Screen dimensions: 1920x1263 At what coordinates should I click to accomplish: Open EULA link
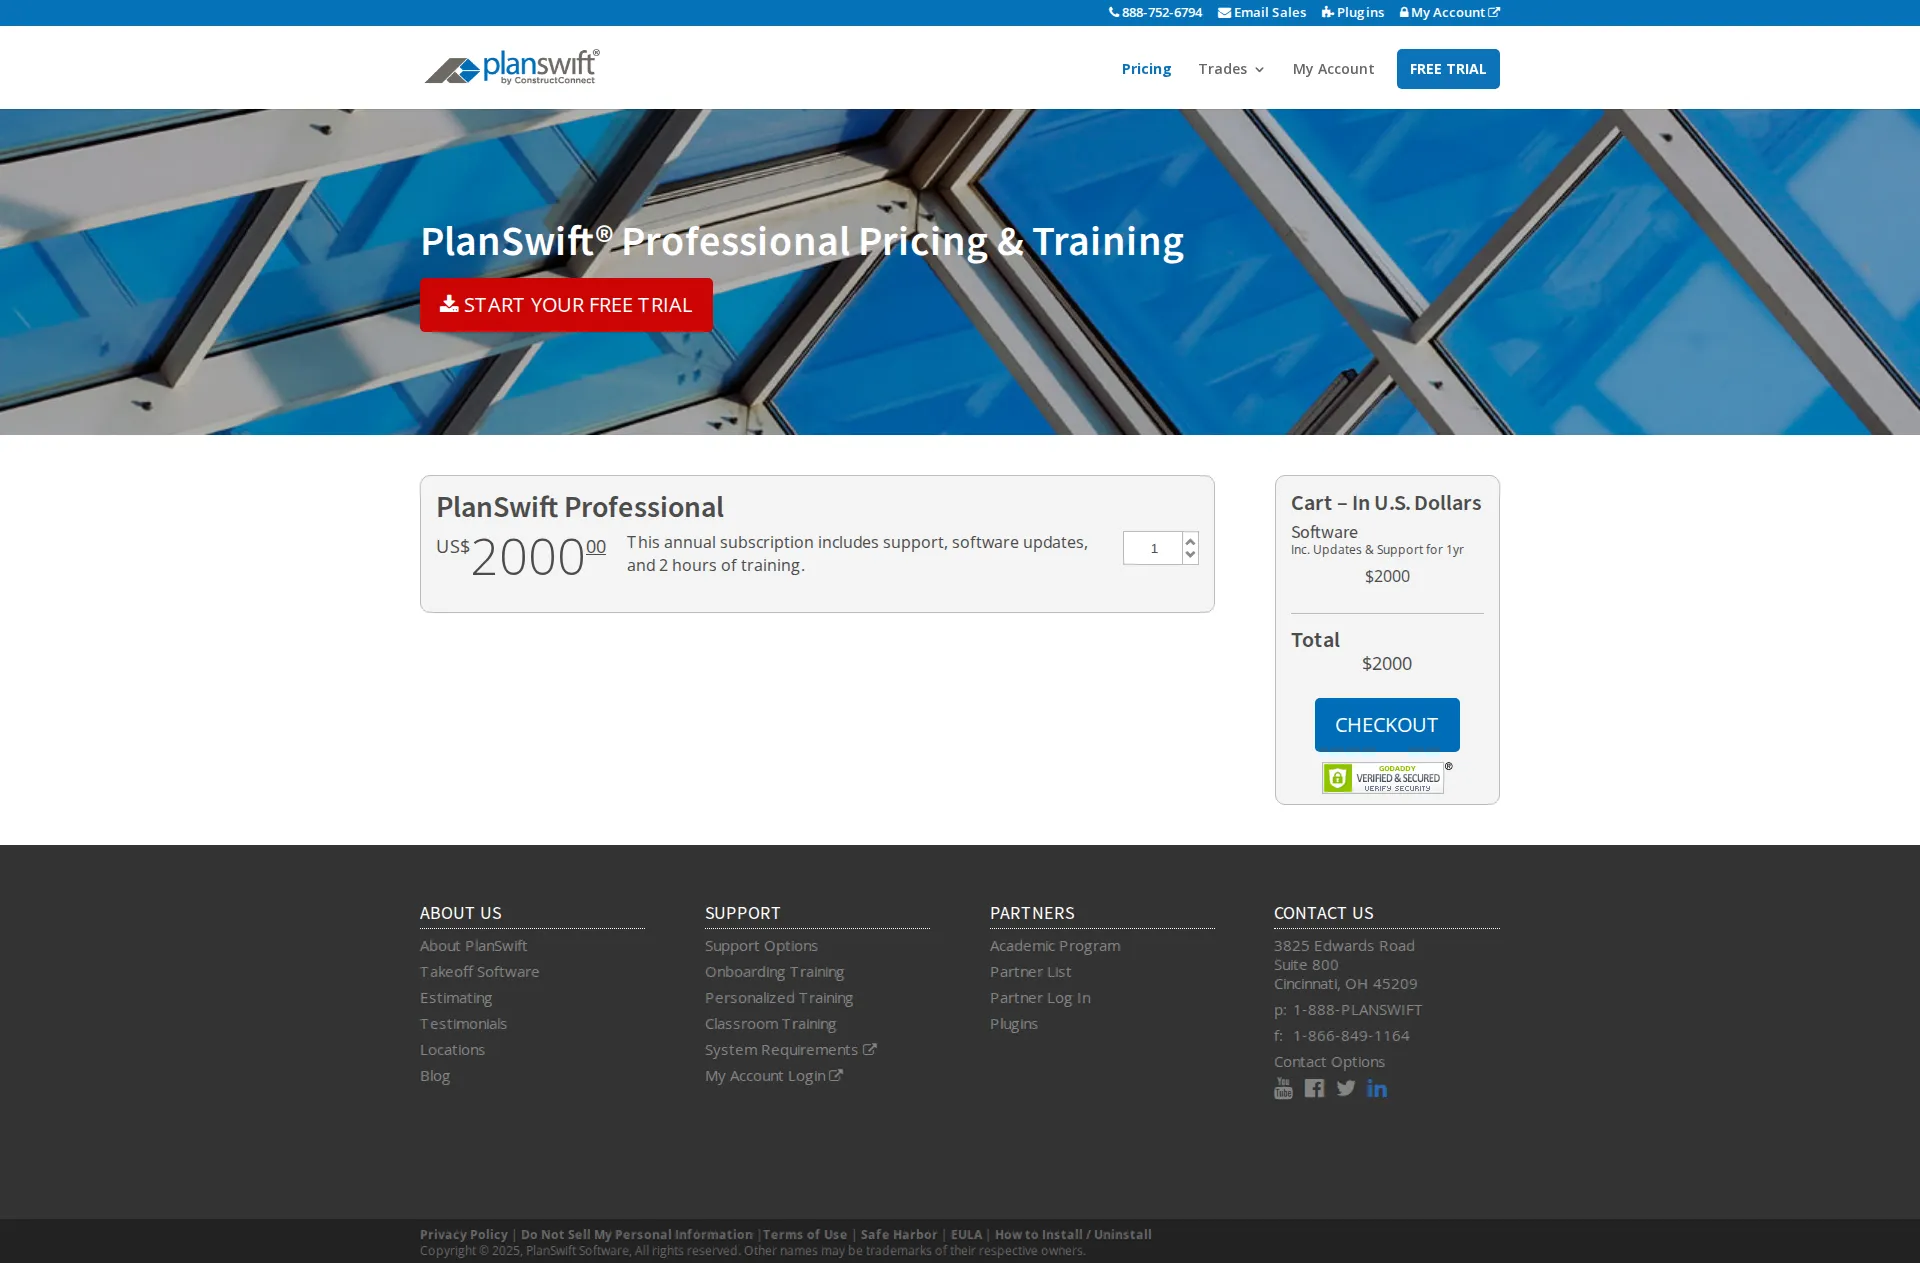(966, 1235)
